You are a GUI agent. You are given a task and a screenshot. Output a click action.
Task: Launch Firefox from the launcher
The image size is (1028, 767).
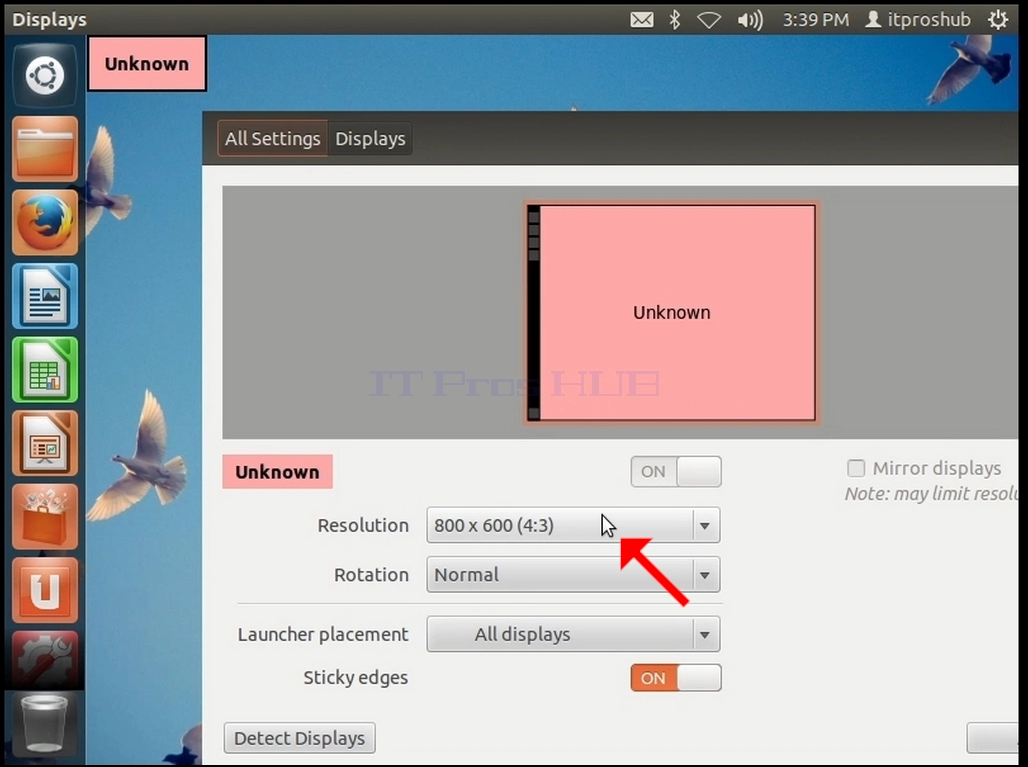pyautogui.click(x=45, y=222)
